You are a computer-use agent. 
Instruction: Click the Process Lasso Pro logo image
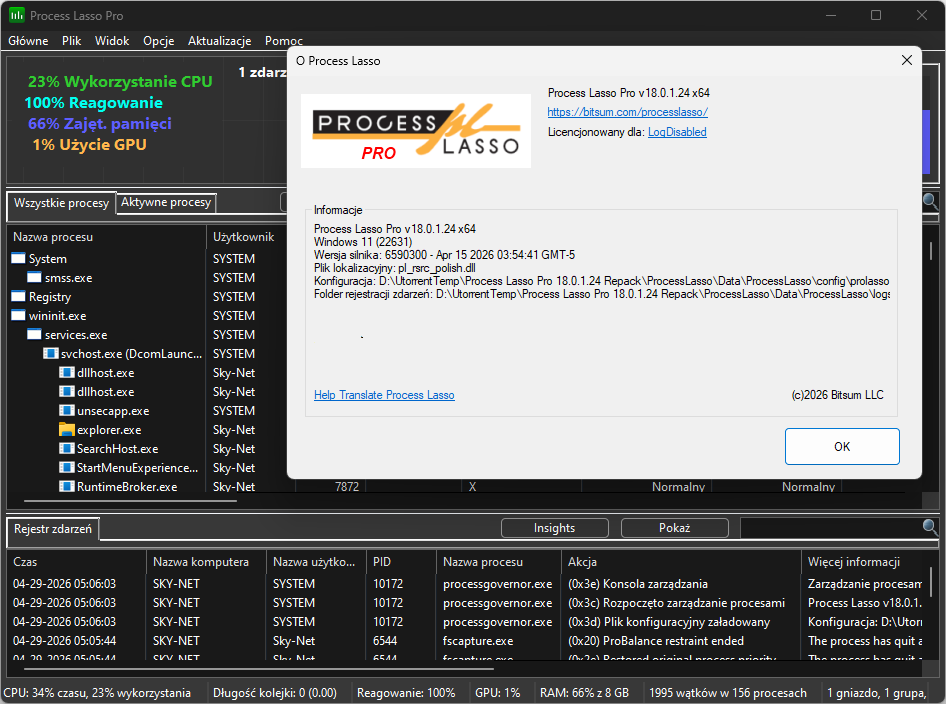(416, 131)
